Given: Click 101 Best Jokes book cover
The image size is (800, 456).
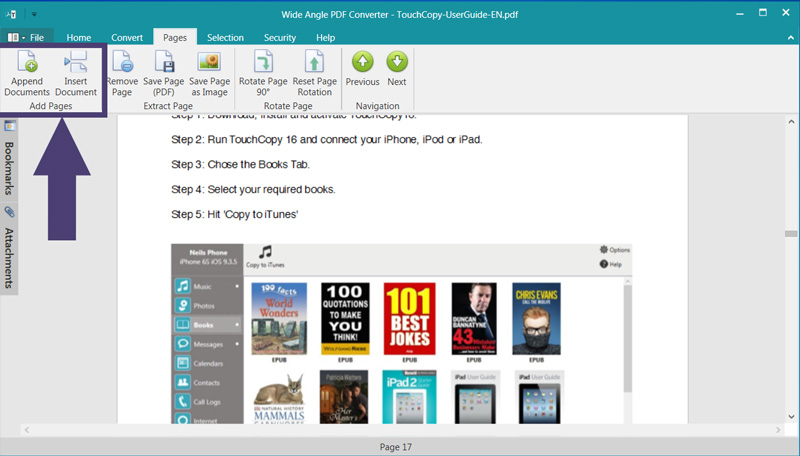Looking at the screenshot, I should click(x=409, y=319).
